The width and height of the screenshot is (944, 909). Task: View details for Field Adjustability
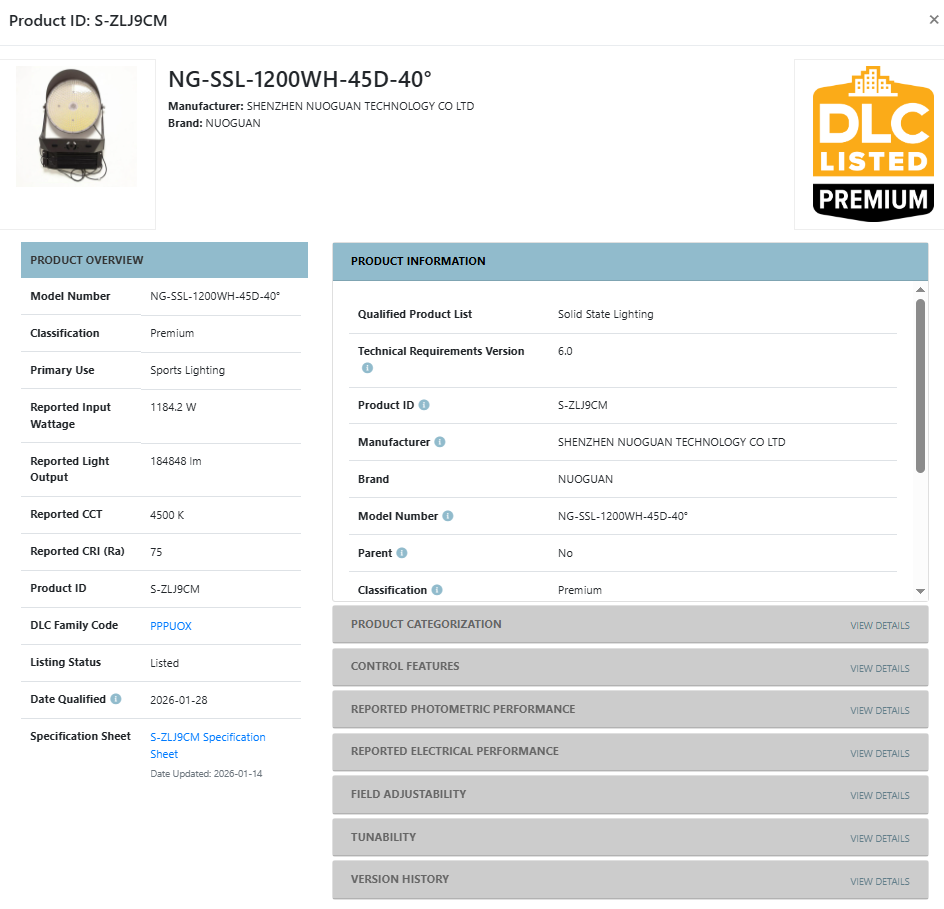tap(879, 796)
